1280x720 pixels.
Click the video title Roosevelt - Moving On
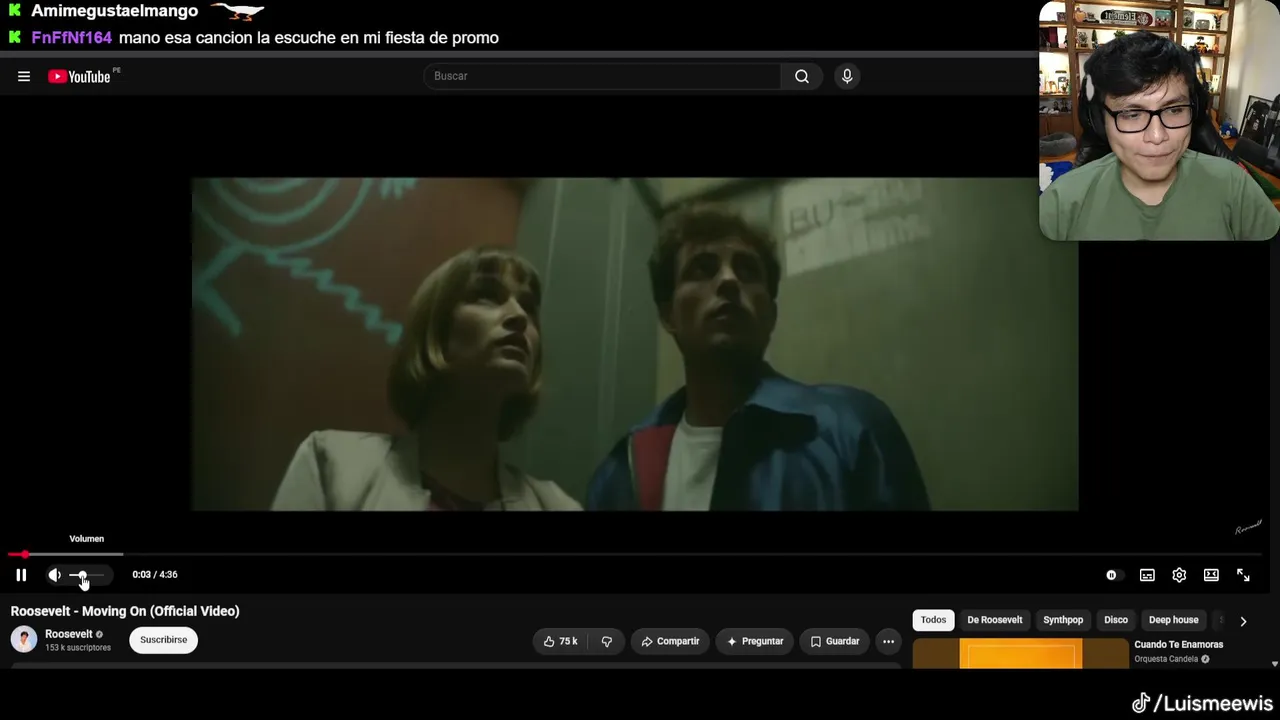[125, 611]
